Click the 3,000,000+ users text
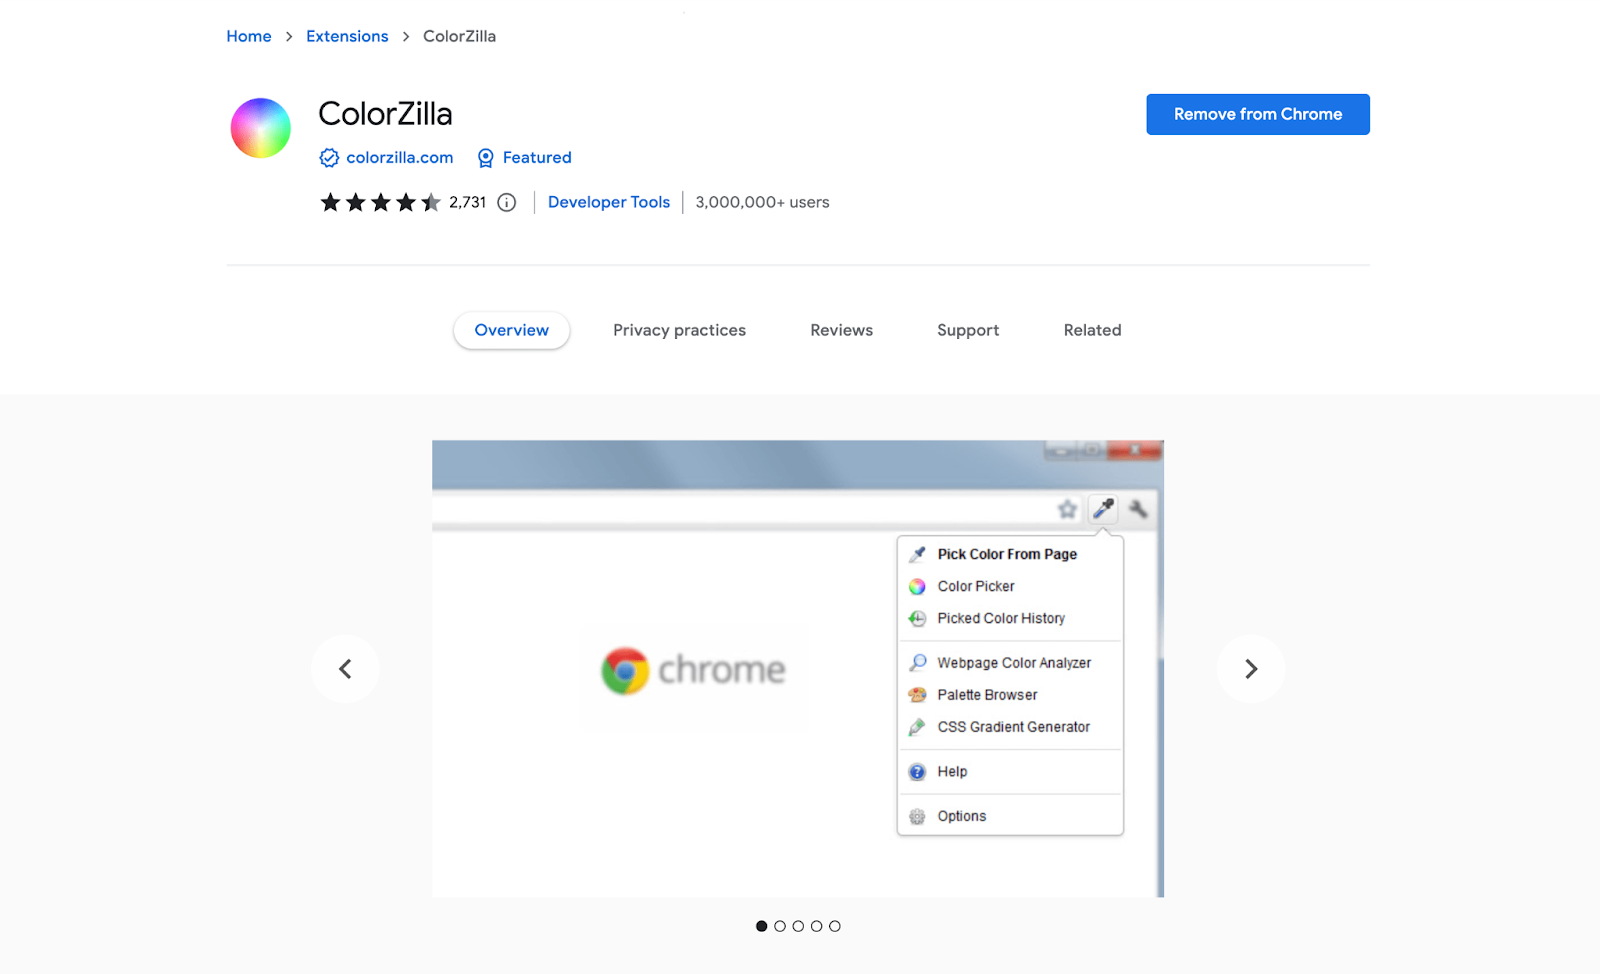This screenshot has width=1600, height=974. pos(762,202)
